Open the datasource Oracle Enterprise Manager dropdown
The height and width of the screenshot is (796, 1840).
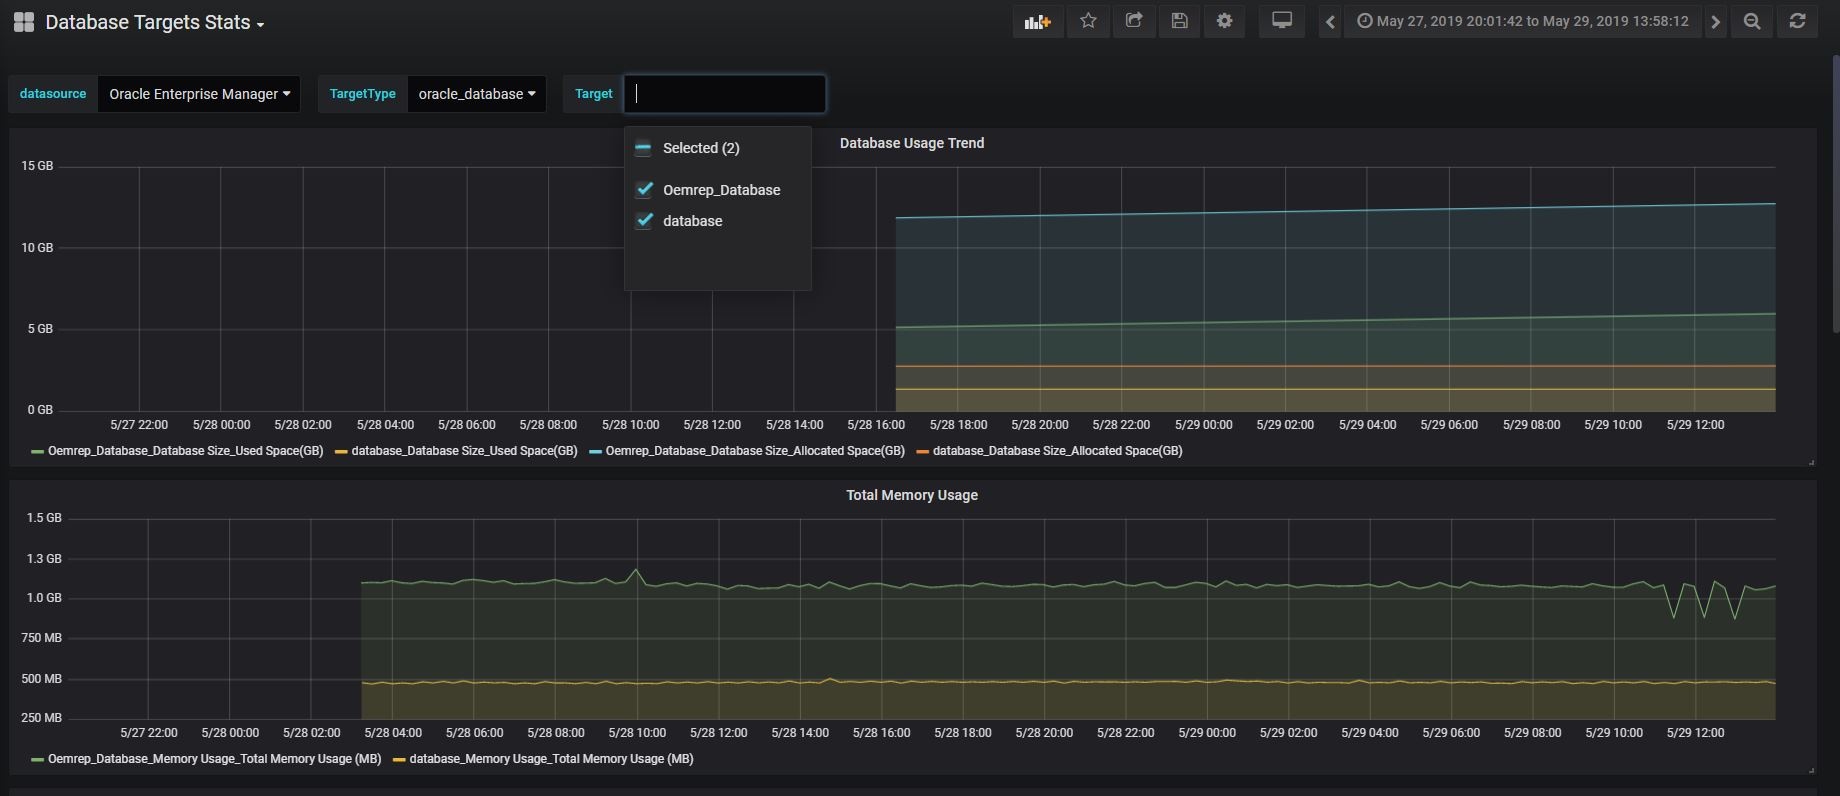(199, 94)
